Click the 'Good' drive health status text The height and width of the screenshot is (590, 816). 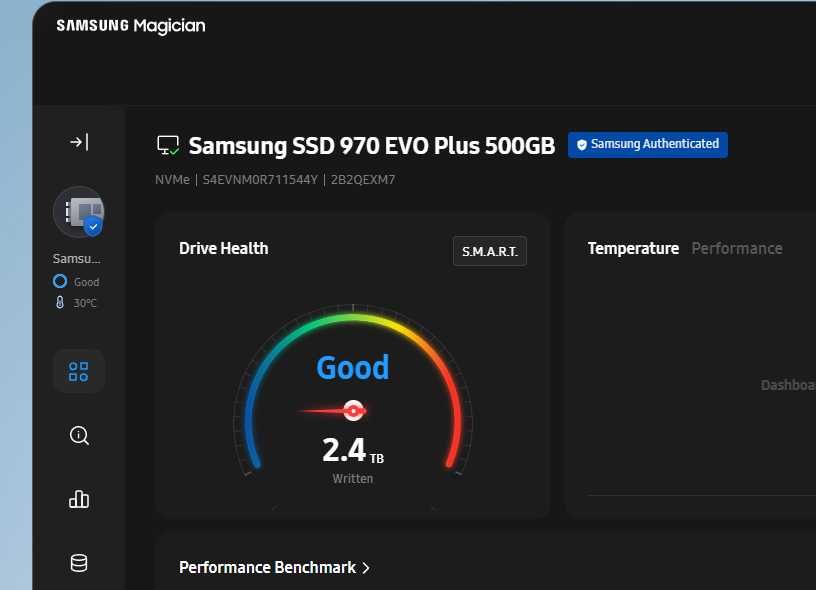pos(353,368)
